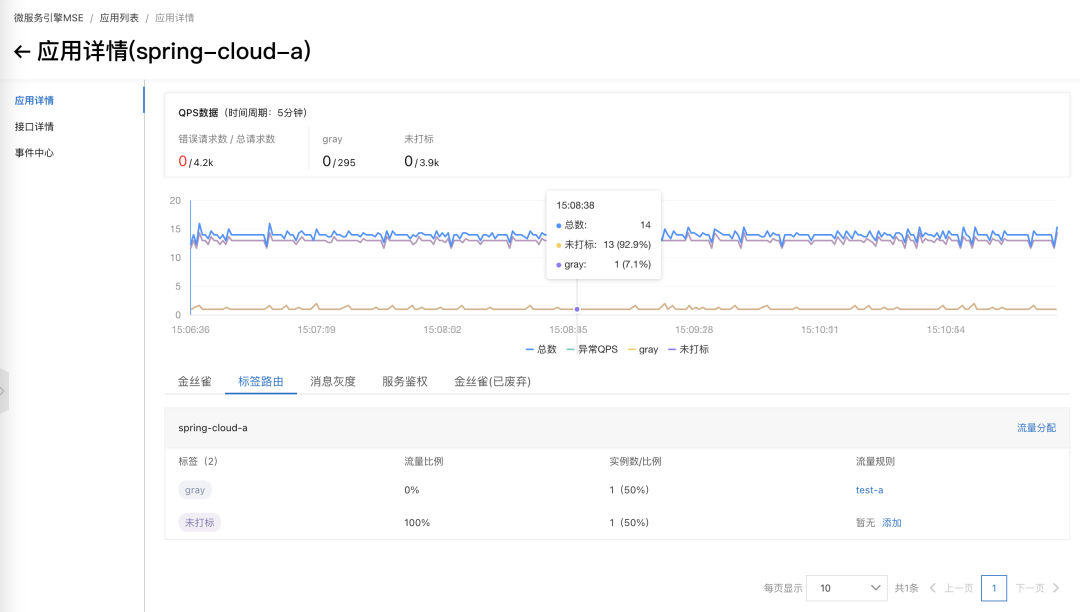Switch to the 消息灰度 tab
The image size is (1080, 612).
(333, 381)
